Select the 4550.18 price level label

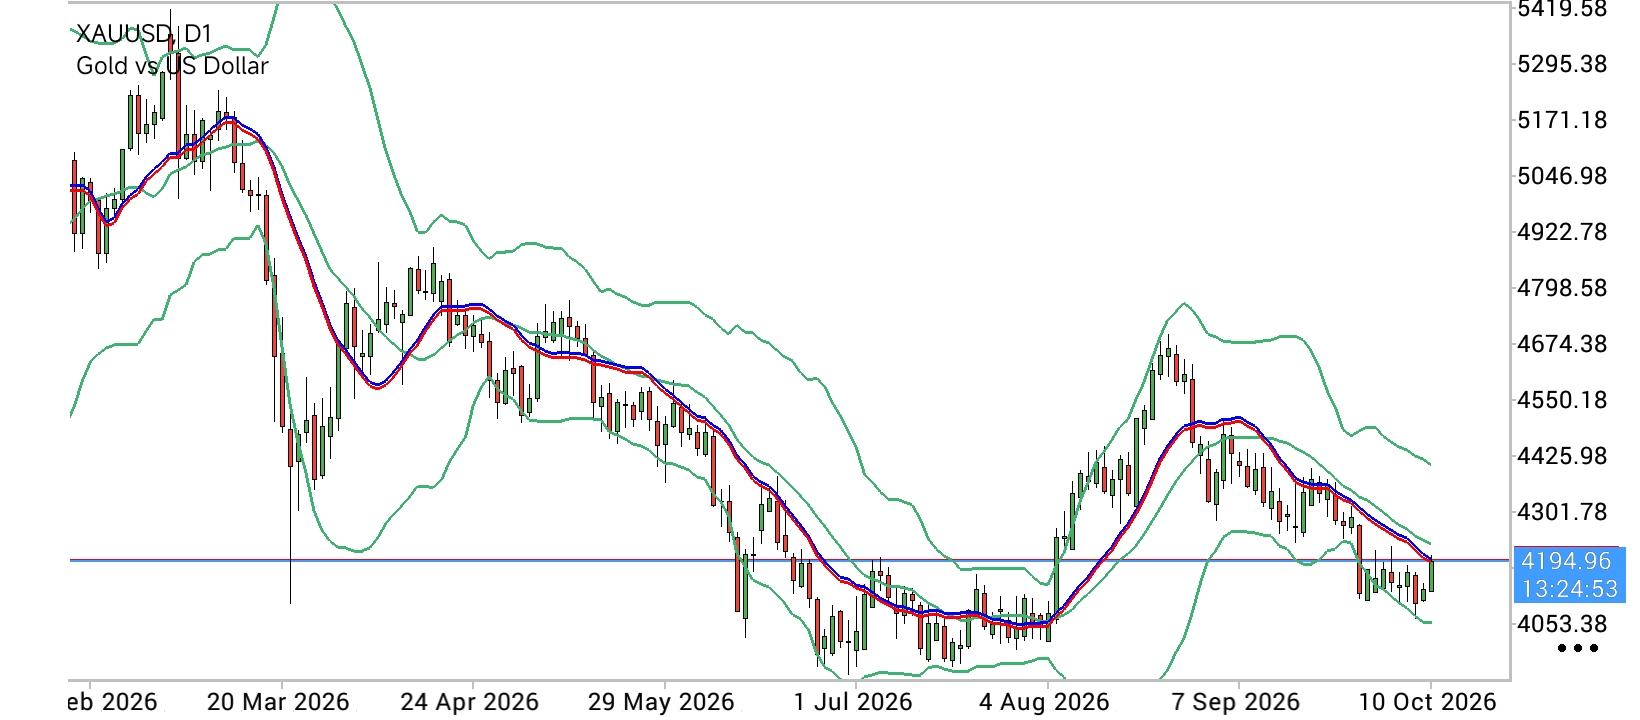pos(1562,400)
